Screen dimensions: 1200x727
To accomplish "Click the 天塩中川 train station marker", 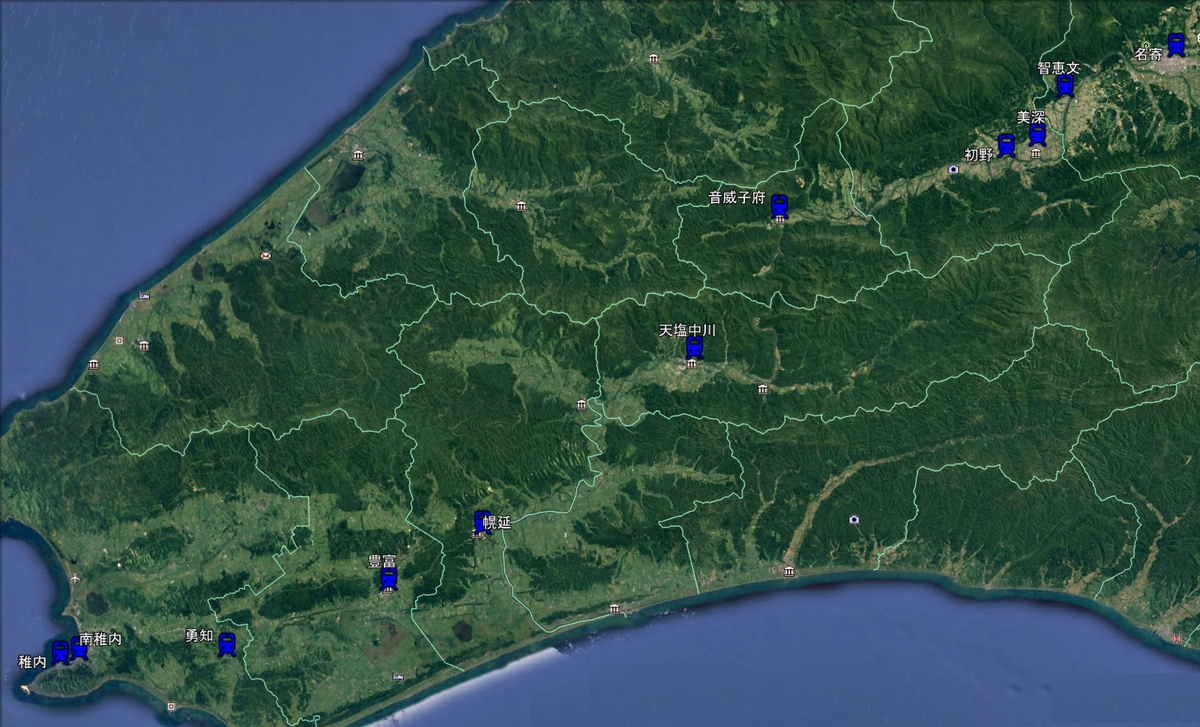I will click(695, 348).
